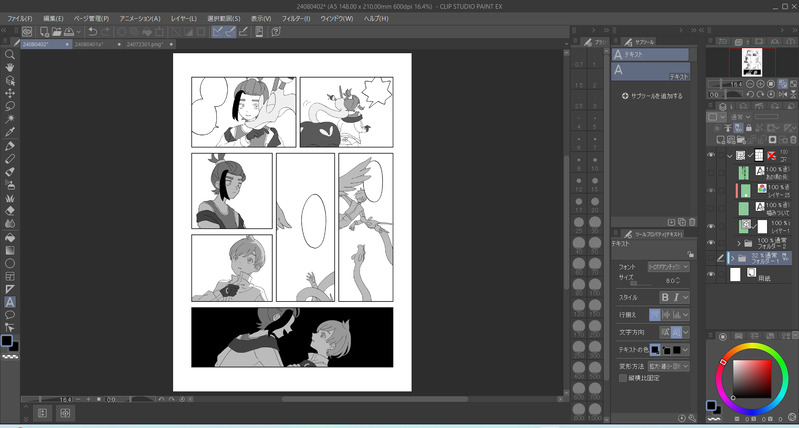Create new canvas from command bar
This screenshot has height=428, width=799.
point(44,32)
